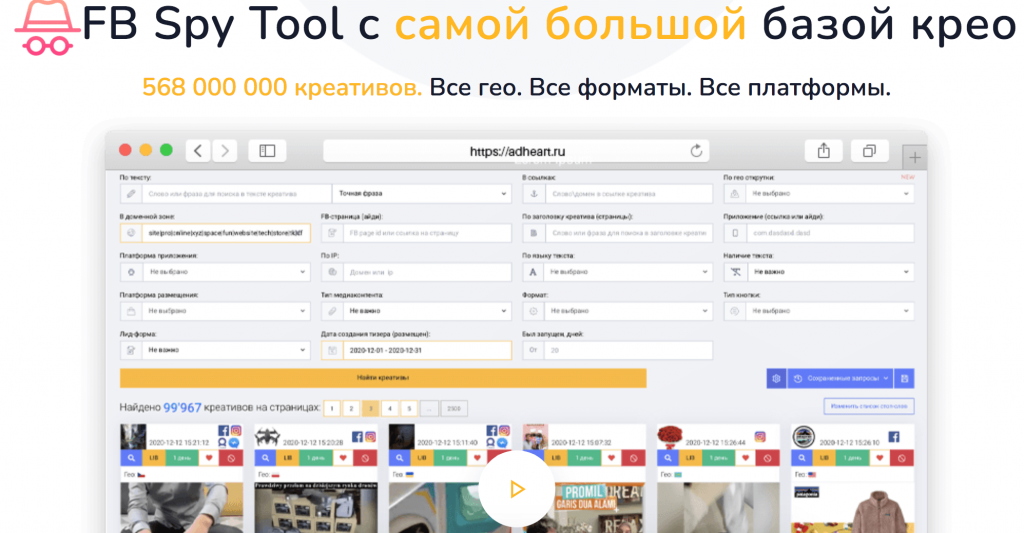Expand the 'Платформа размещения' dropdown
The image size is (1024, 533).
pos(215,311)
